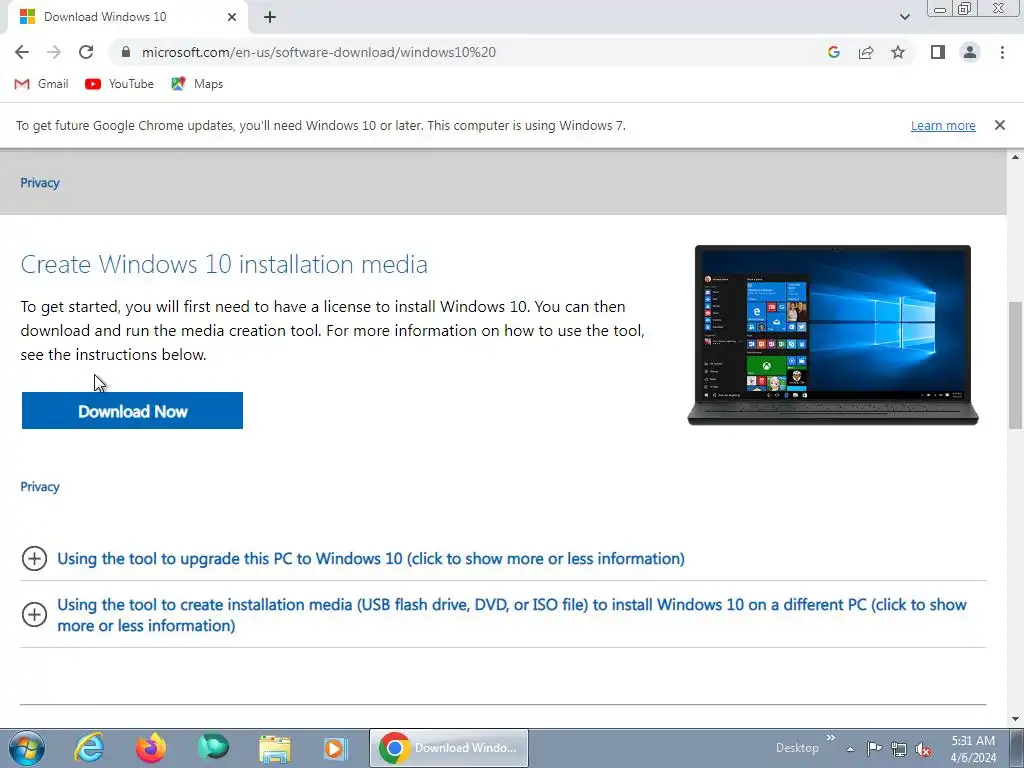Open Windows Media Player on taskbar
This screenshot has width=1024, height=768.
coord(336,748)
